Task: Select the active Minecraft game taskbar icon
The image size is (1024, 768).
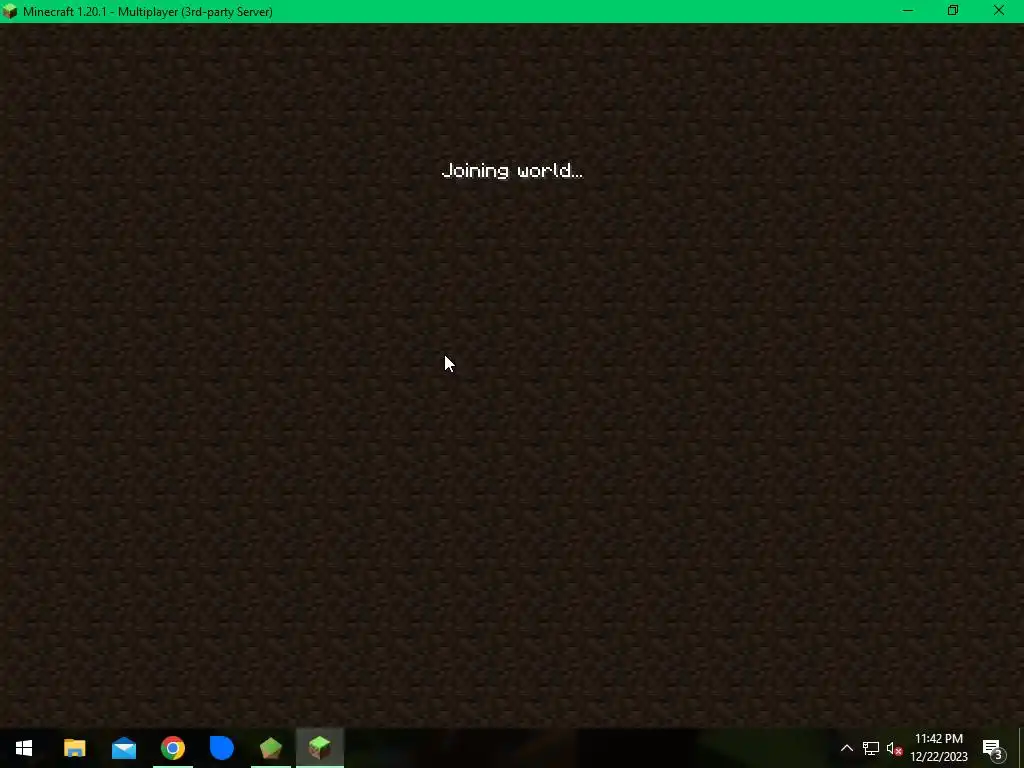Action: (x=320, y=748)
